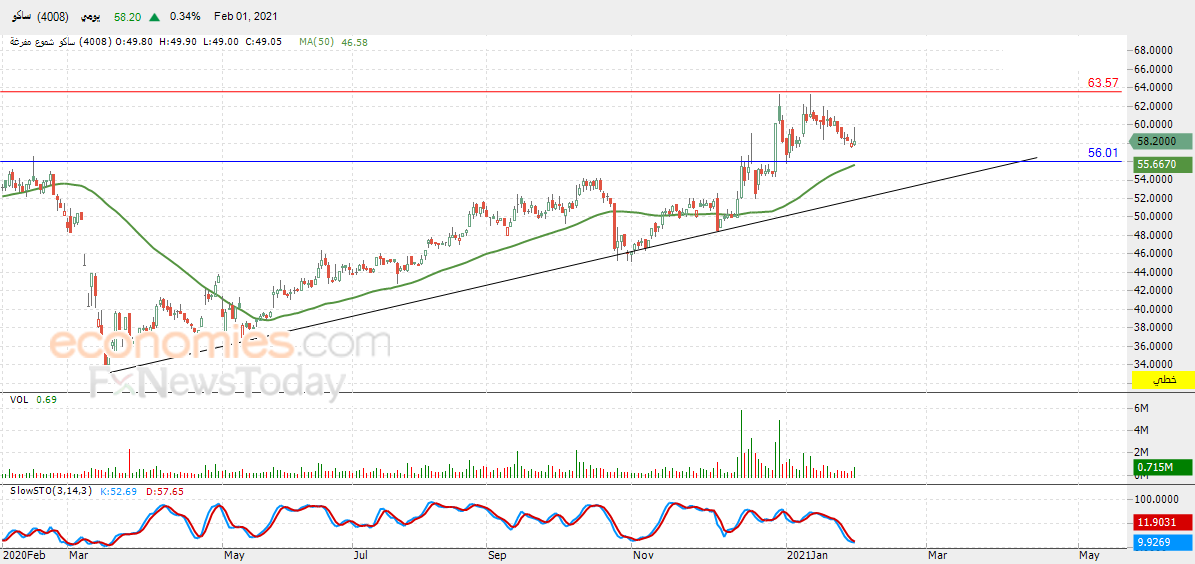Click the 2020Feb marker on time axis
Screen dimensions: 1195x564
tap(22, 556)
